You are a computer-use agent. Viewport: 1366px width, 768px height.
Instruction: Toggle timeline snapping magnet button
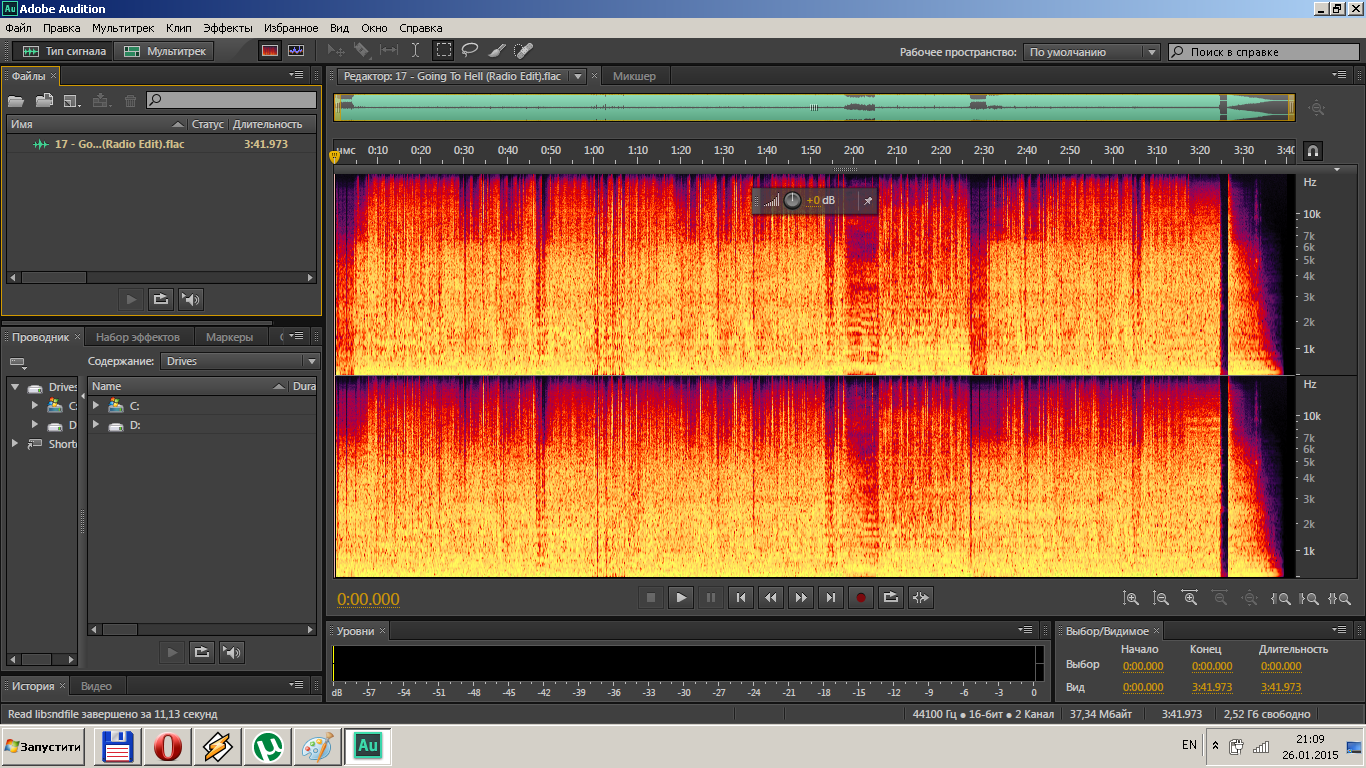[x=1313, y=151]
